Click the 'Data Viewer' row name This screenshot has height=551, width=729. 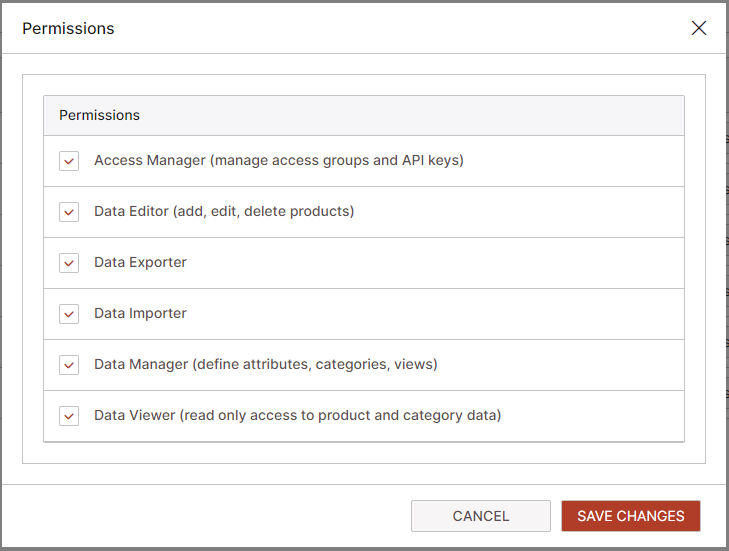(135, 415)
